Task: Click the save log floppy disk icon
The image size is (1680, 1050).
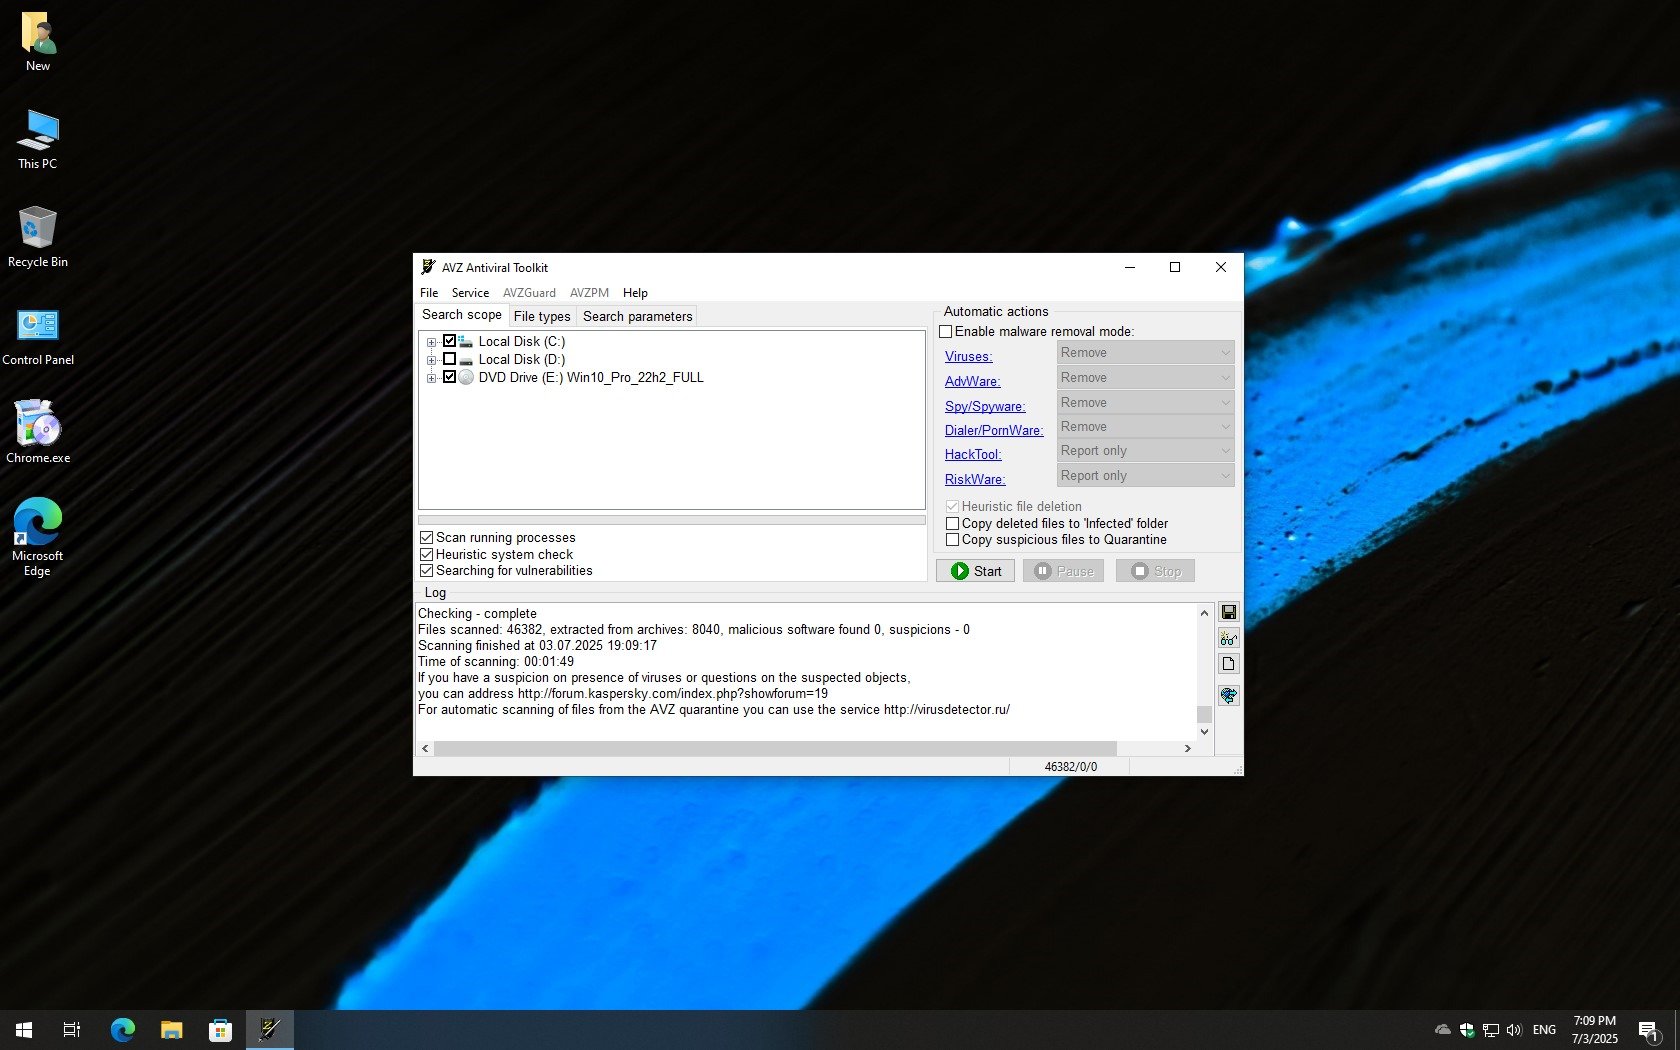Action: pyautogui.click(x=1228, y=612)
